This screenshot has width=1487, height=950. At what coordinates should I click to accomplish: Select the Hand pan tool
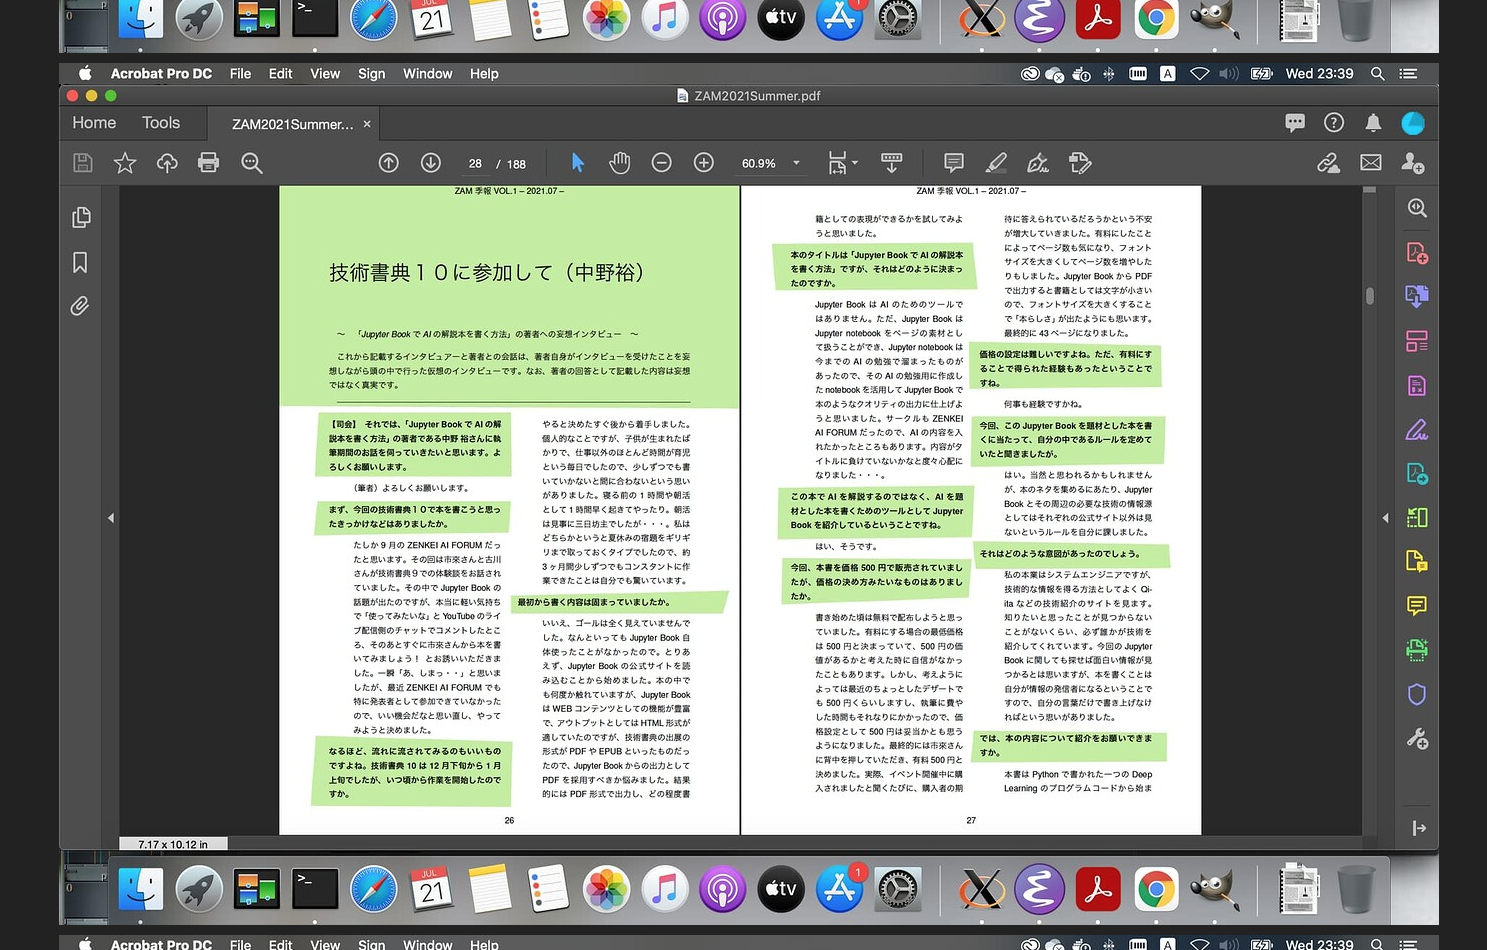620,163
